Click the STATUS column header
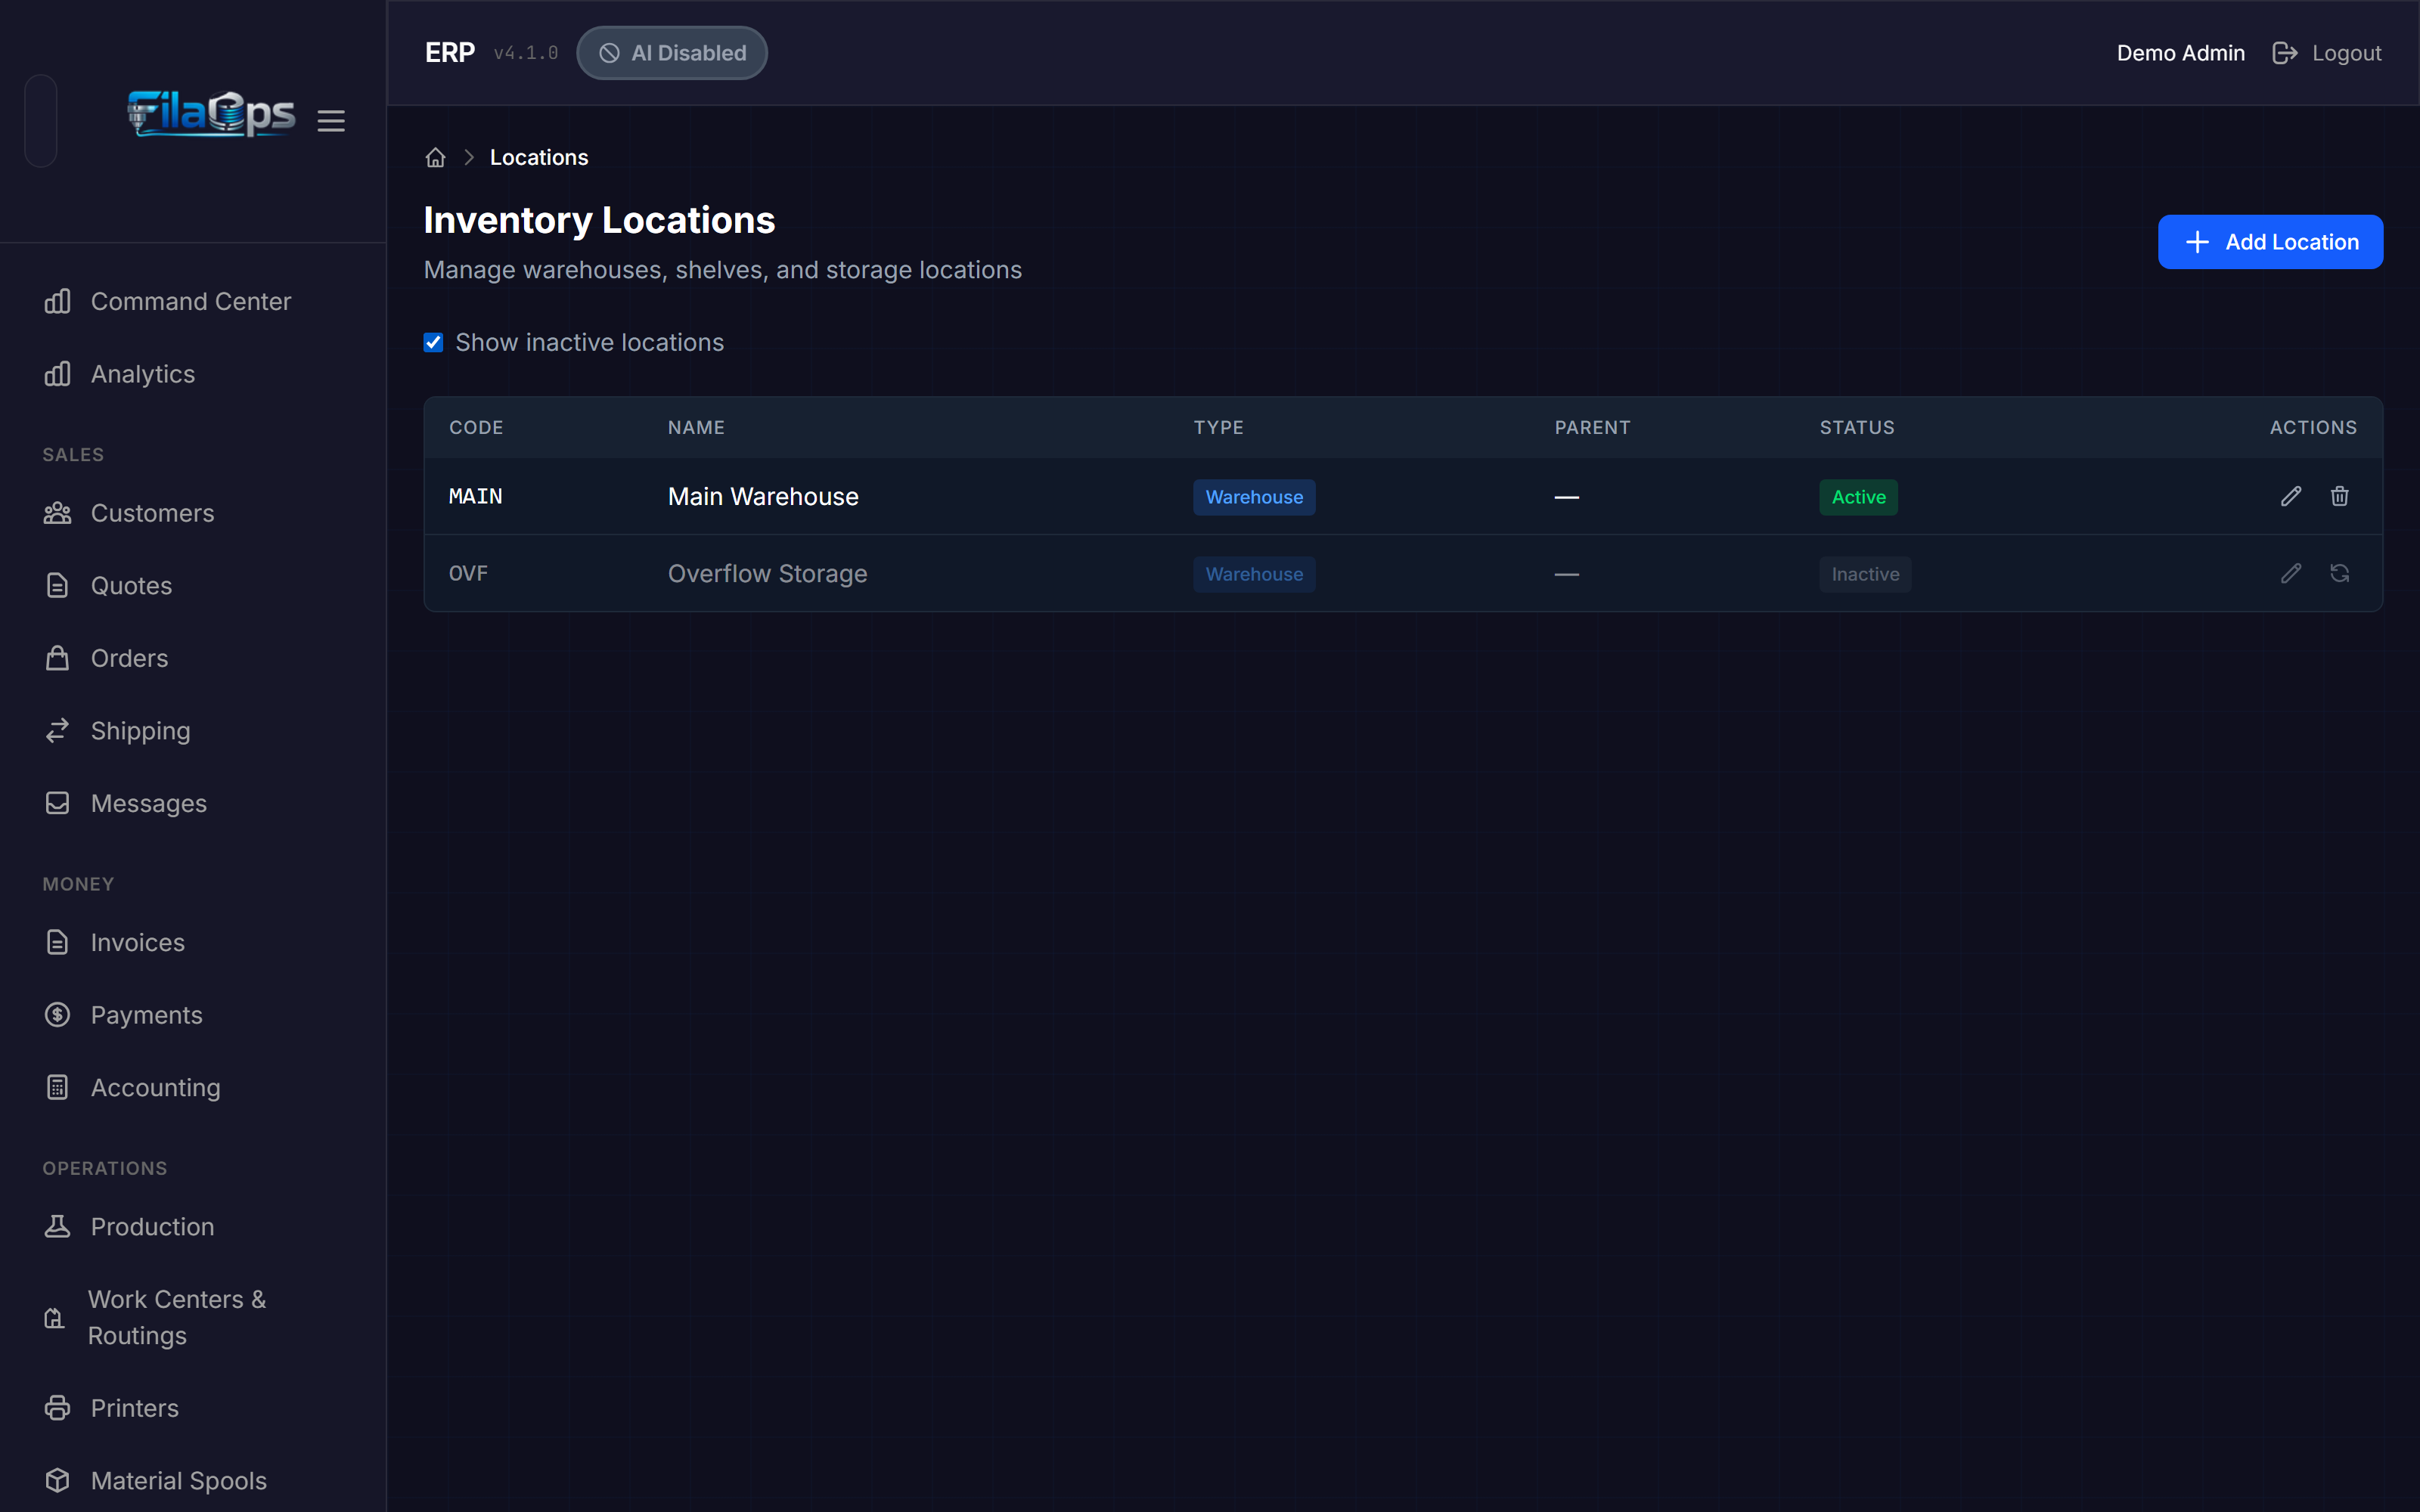 1857,428
